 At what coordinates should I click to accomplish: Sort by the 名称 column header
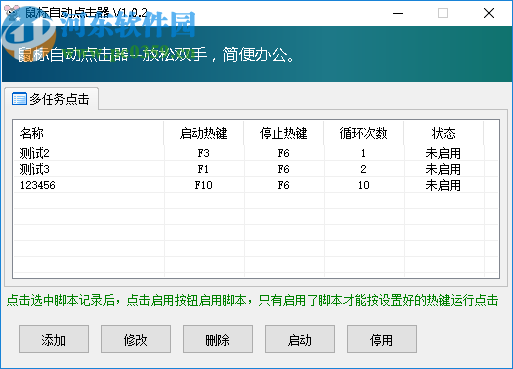click(88, 133)
